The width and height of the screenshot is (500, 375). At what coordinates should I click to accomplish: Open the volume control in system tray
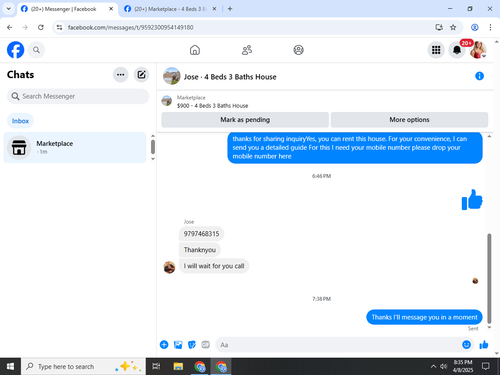tap(443, 367)
